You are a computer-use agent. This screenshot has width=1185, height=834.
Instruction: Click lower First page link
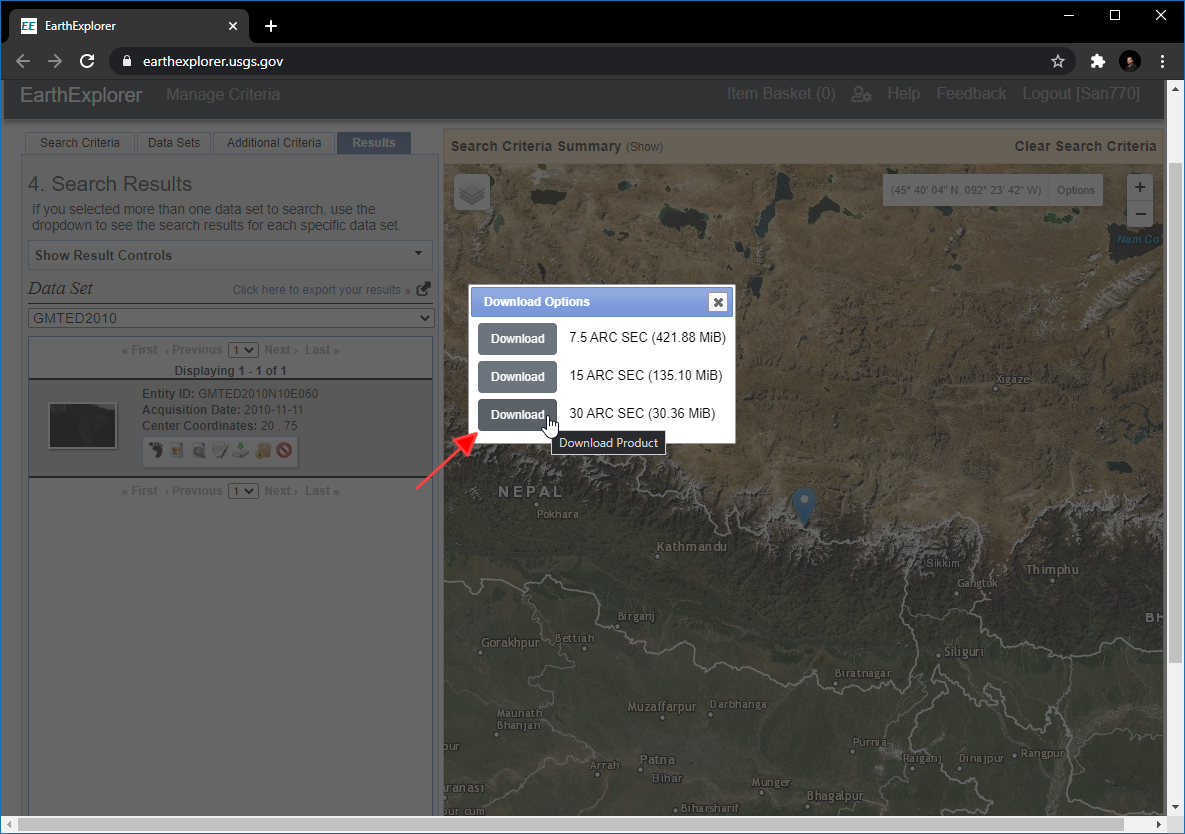coord(140,491)
